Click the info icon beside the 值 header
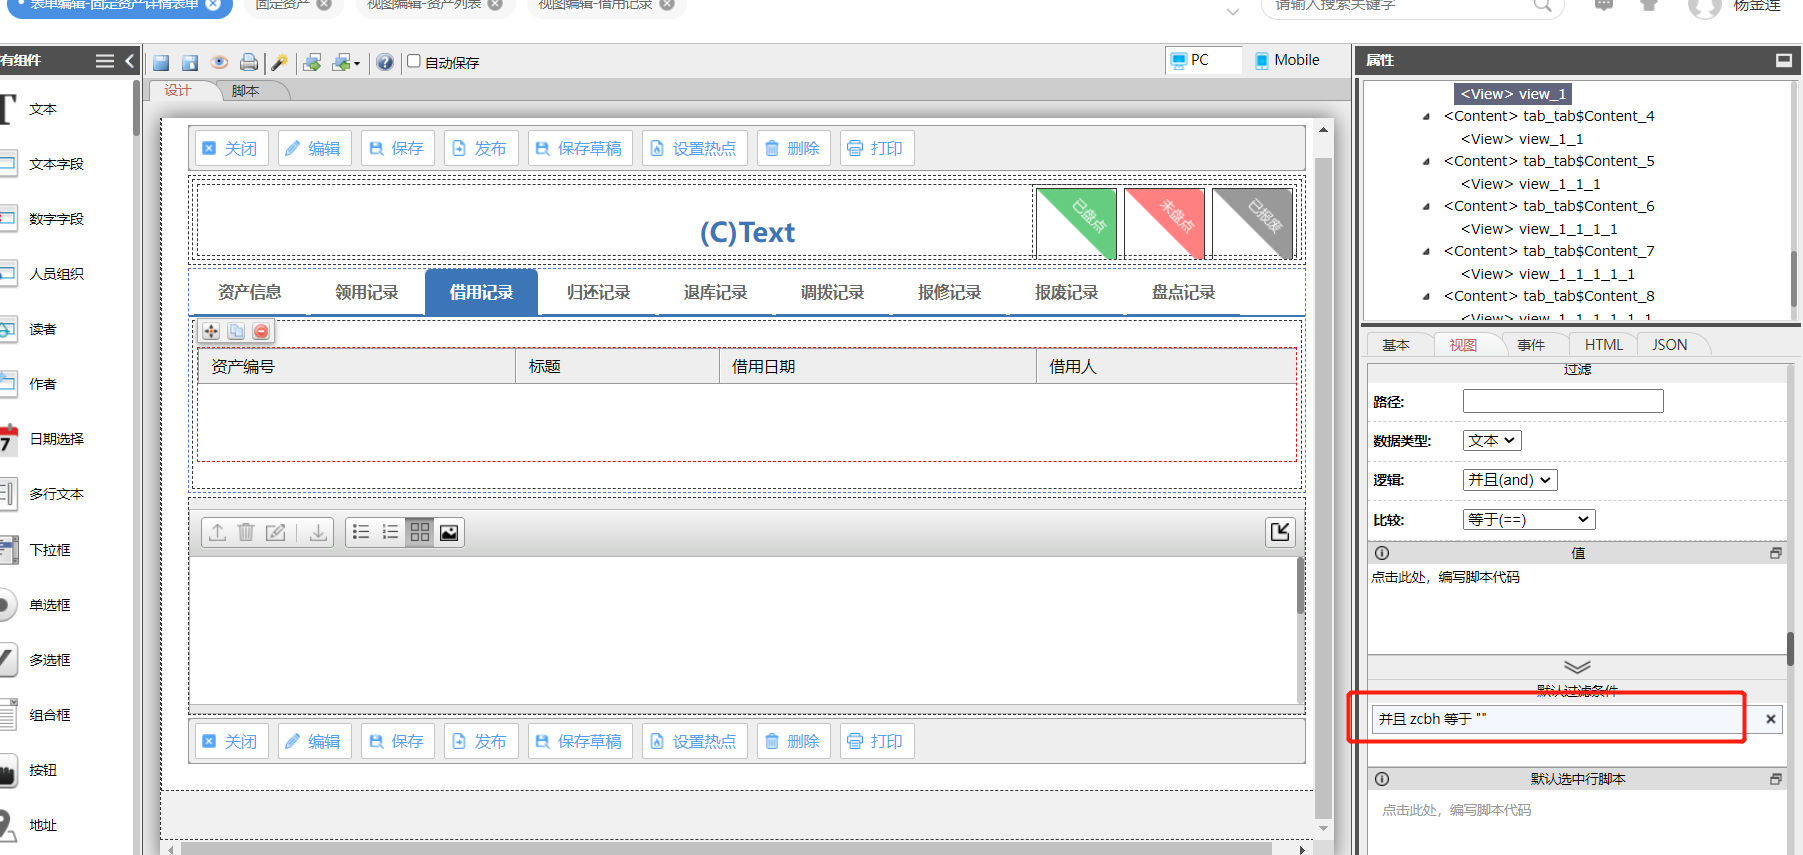 [x=1382, y=553]
